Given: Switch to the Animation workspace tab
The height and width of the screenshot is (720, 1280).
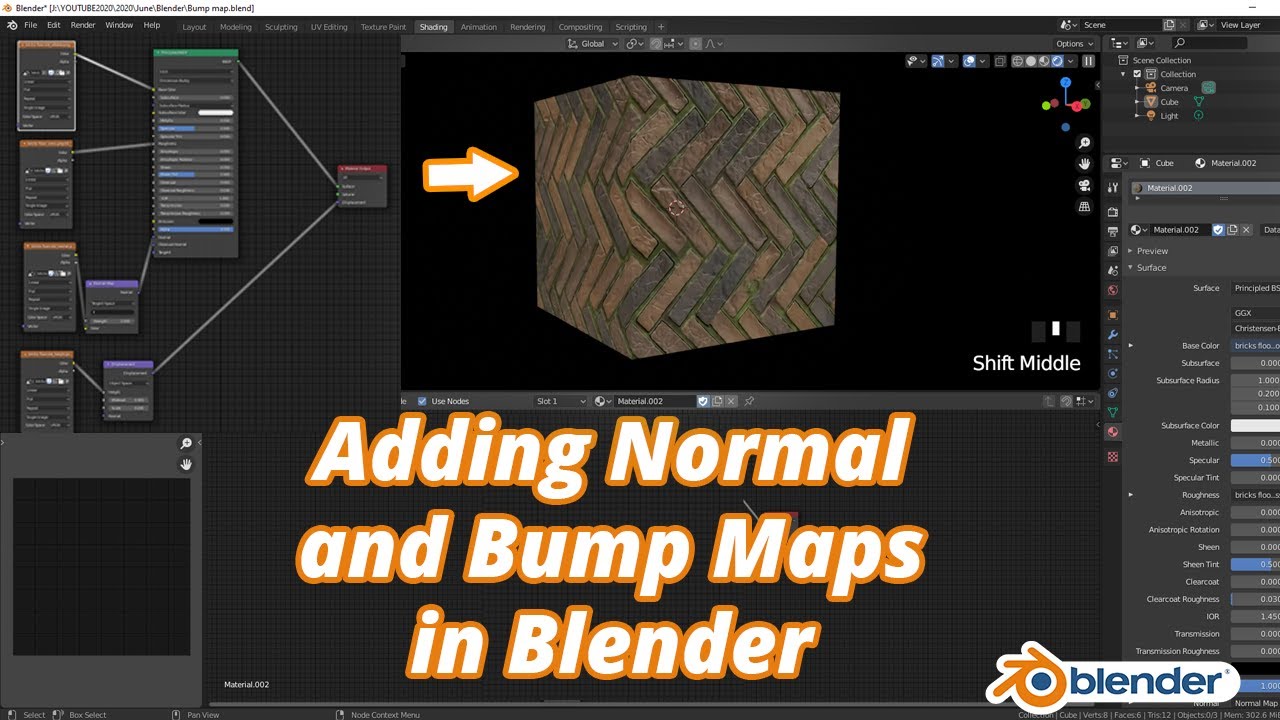Looking at the screenshot, I should tap(478, 27).
